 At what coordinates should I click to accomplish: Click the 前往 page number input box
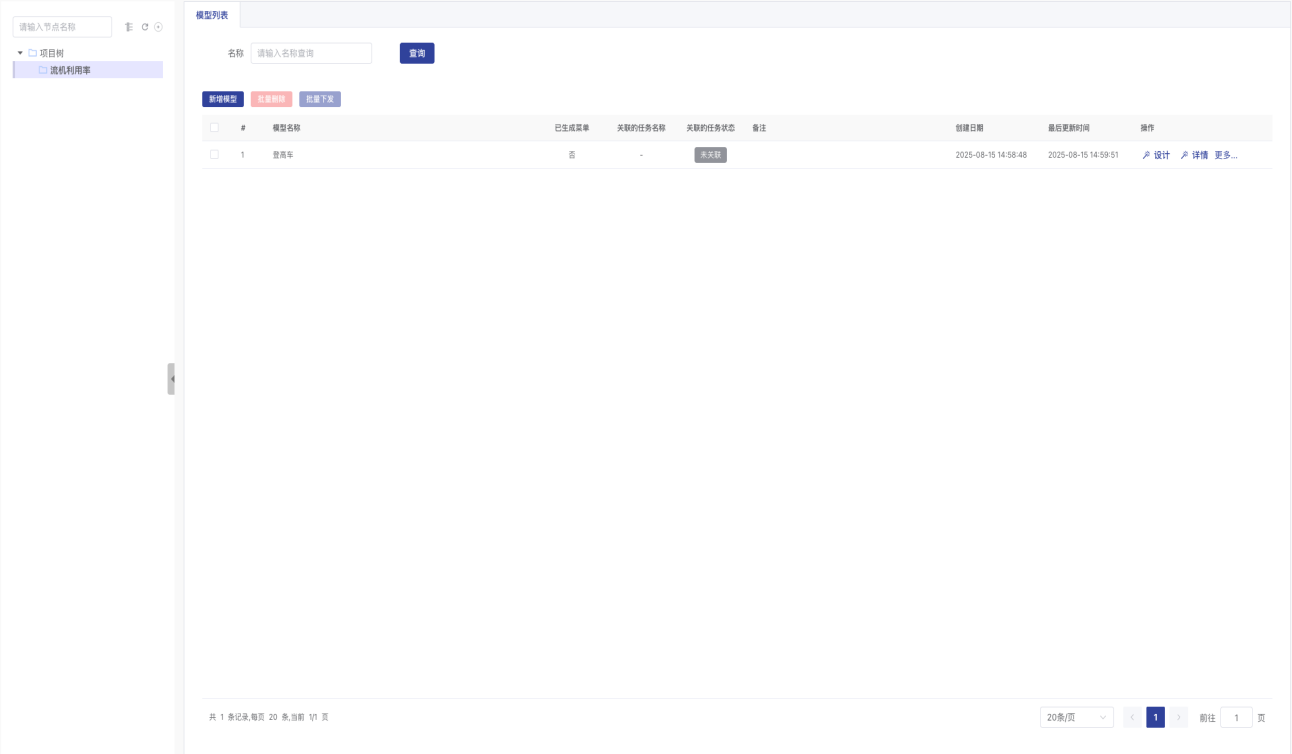point(1236,717)
